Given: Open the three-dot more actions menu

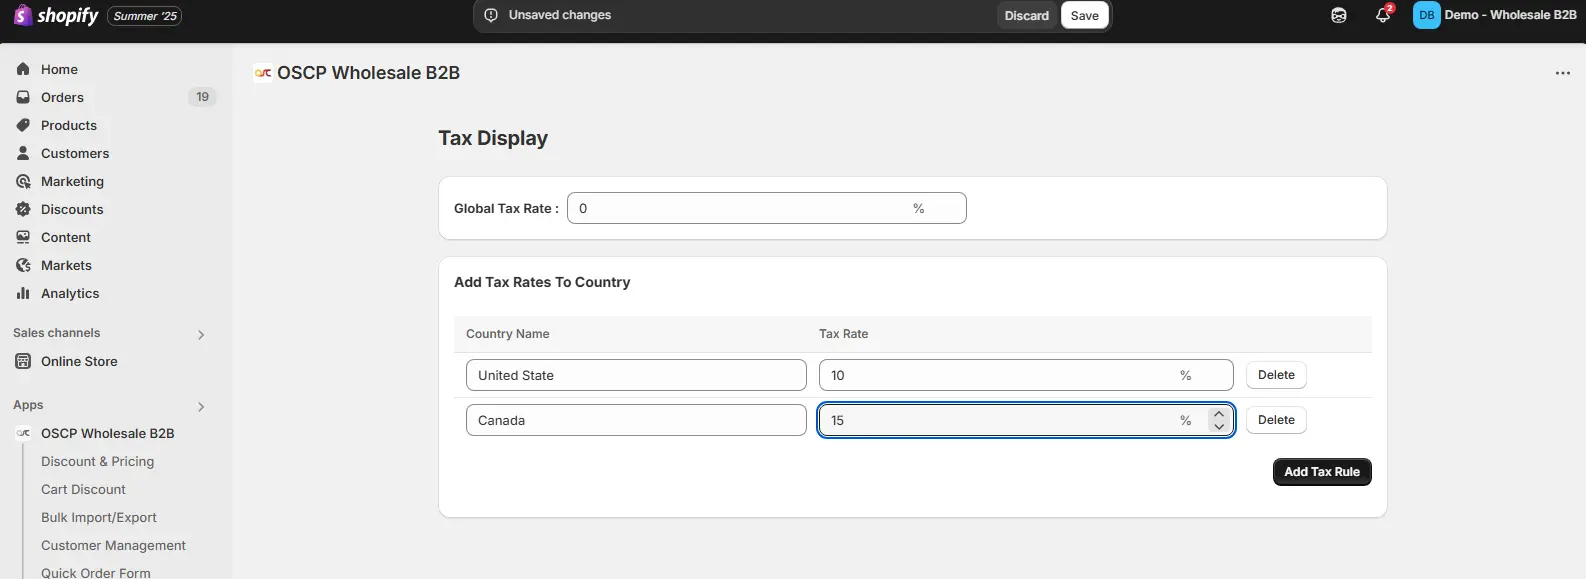Looking at the screenshot, I should (1562, 73).
